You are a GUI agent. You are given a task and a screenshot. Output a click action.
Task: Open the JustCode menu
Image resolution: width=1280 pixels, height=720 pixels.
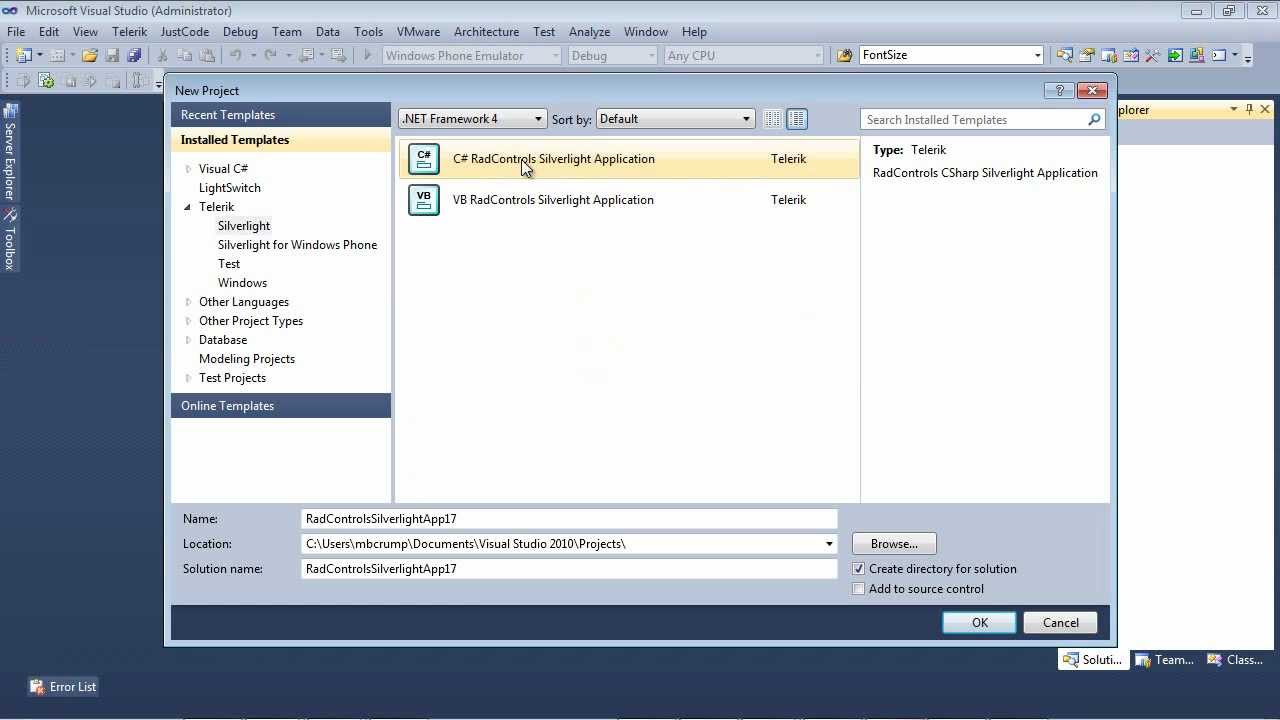185,32
